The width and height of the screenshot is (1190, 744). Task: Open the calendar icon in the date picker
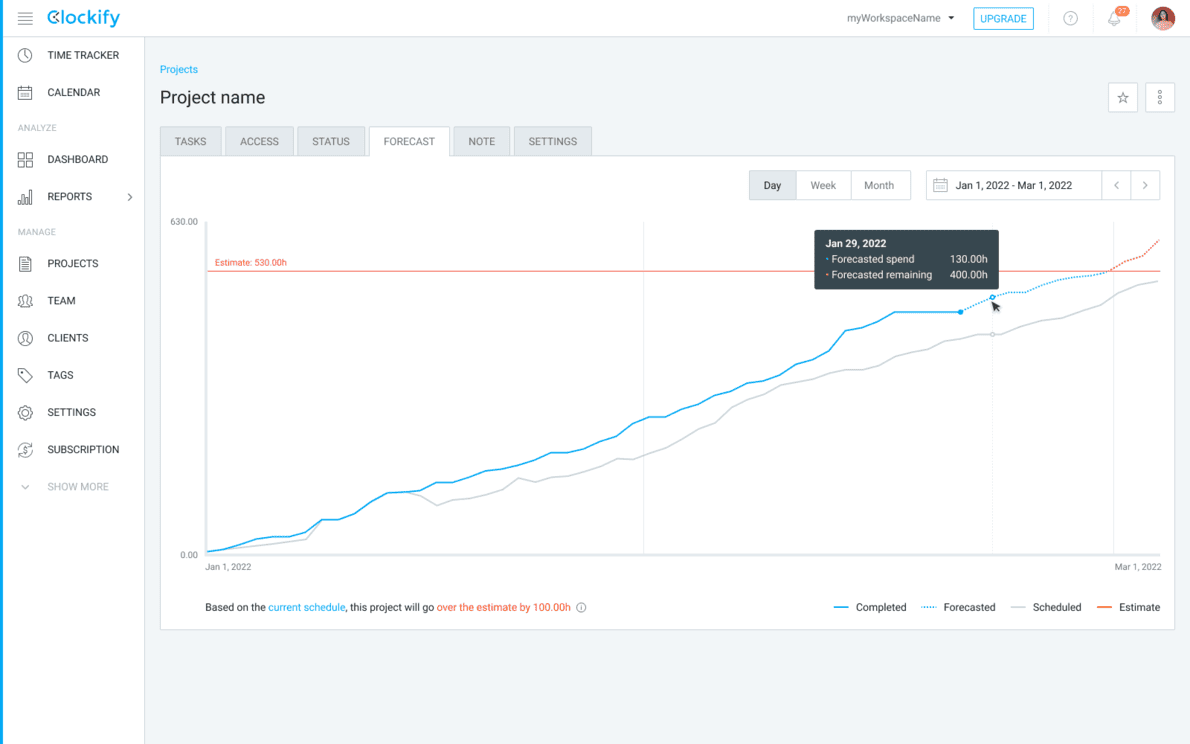pyautogui.click(x=939, y=185)
